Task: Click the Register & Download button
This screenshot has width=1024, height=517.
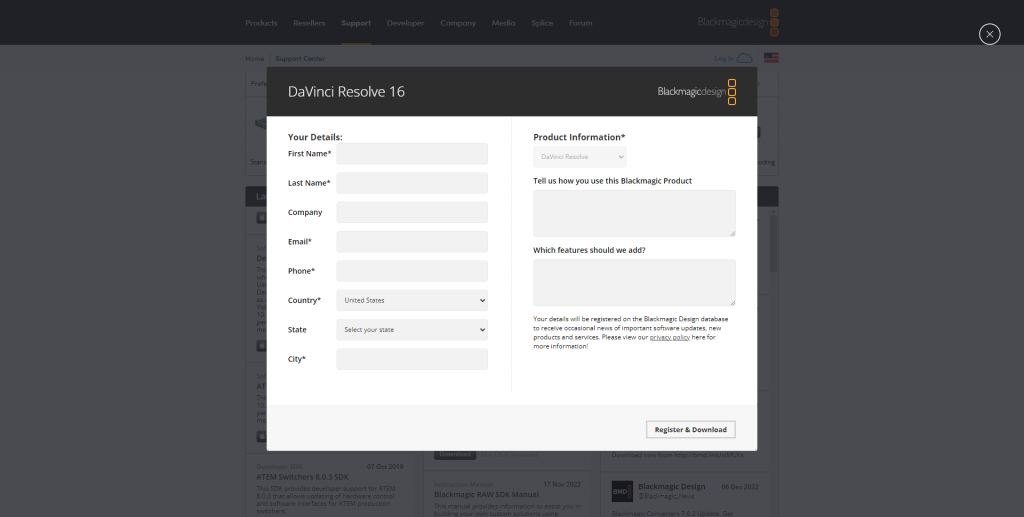Action: coord(691,430)
